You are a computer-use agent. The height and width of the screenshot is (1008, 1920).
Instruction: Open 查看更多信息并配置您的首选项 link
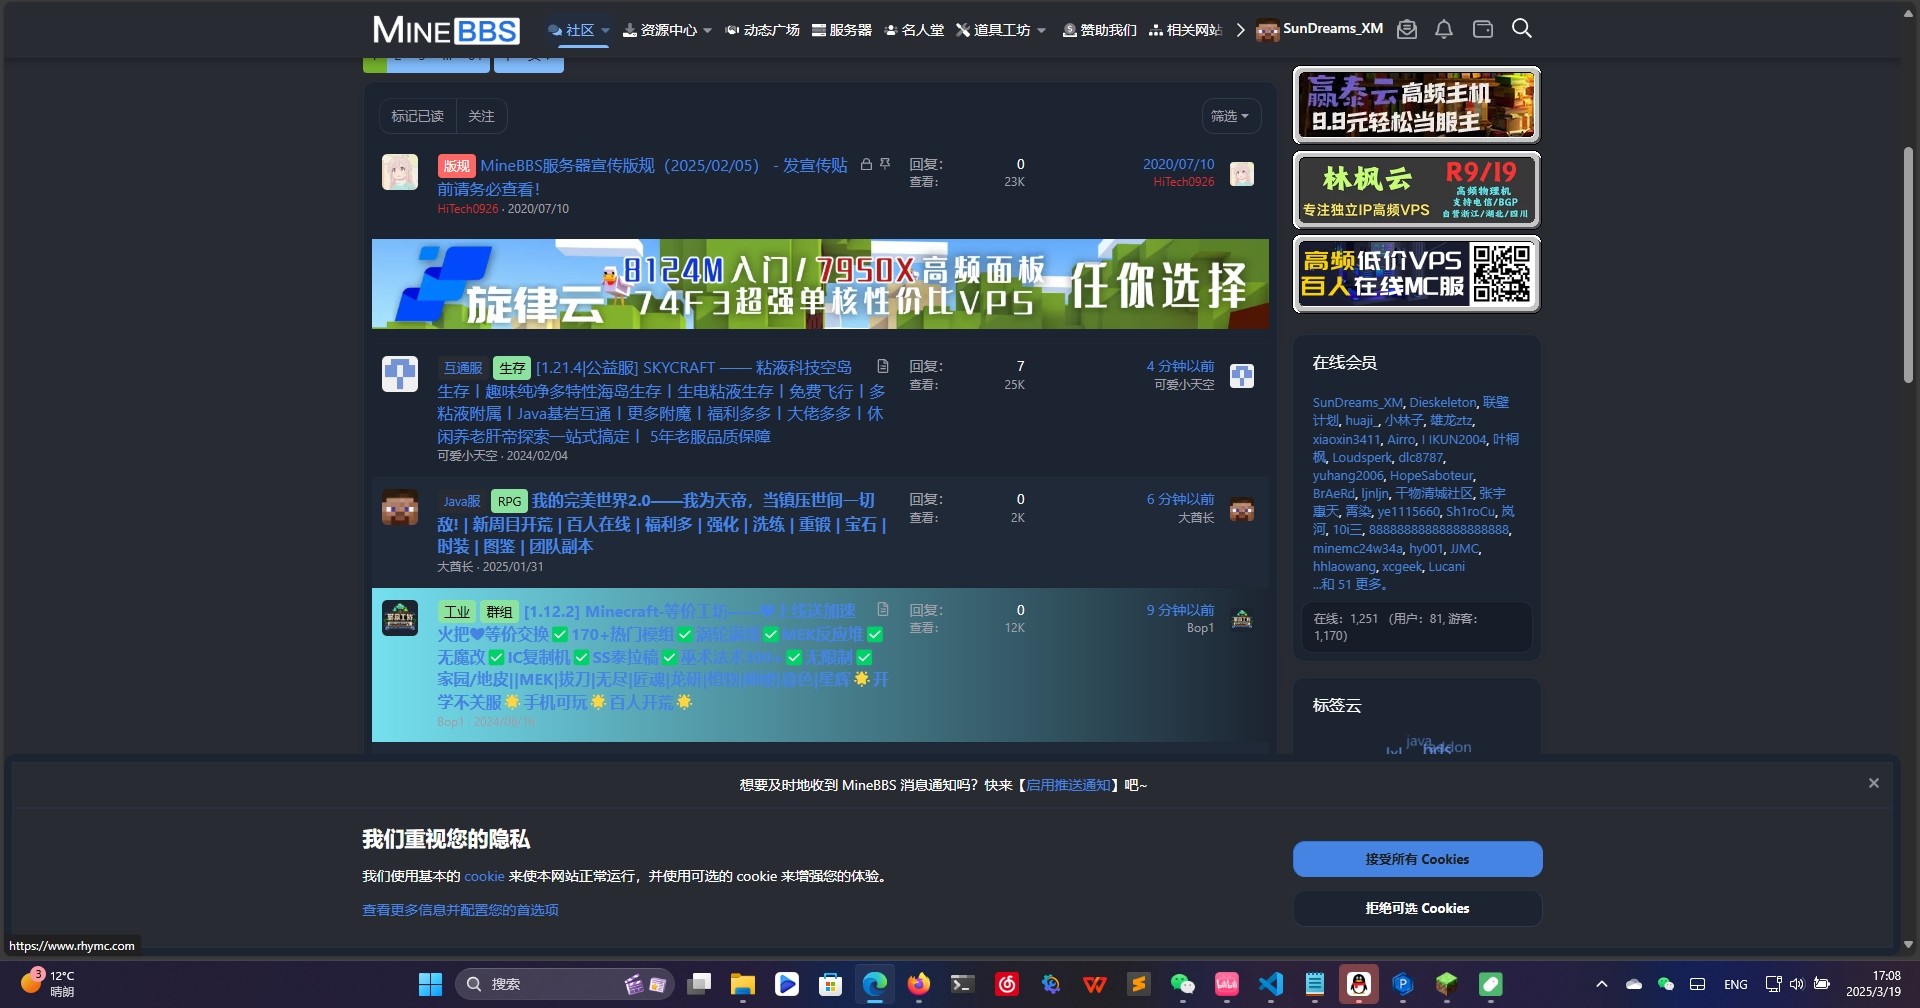click(460, 910)
